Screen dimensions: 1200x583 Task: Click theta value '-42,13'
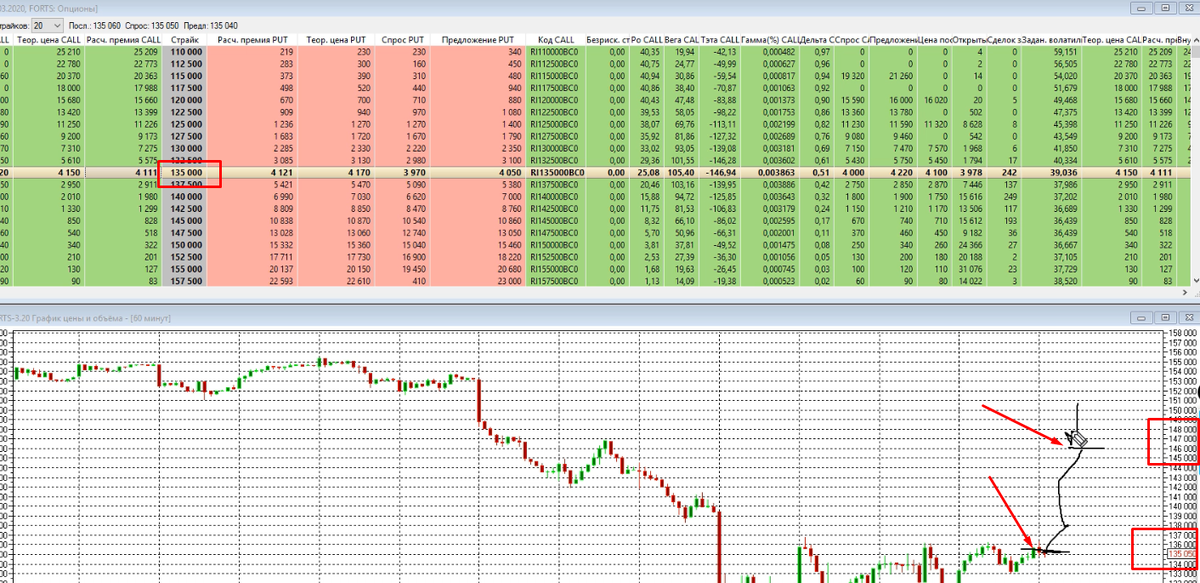(724, 50)
